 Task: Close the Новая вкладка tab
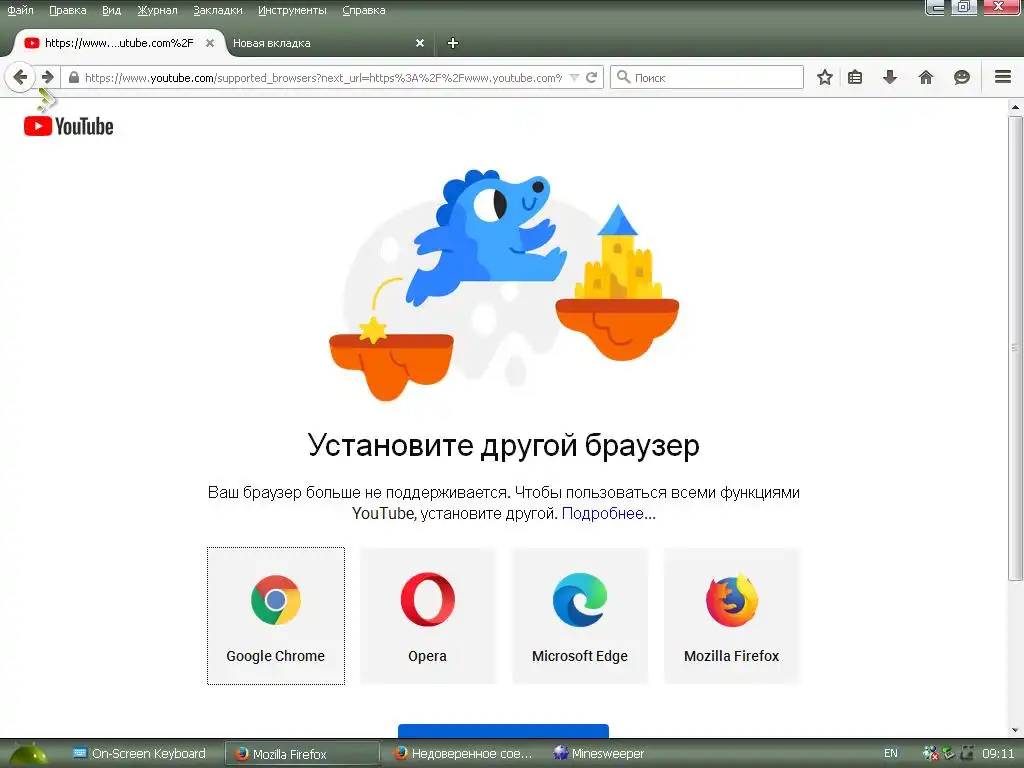click(x=420, y=43)
